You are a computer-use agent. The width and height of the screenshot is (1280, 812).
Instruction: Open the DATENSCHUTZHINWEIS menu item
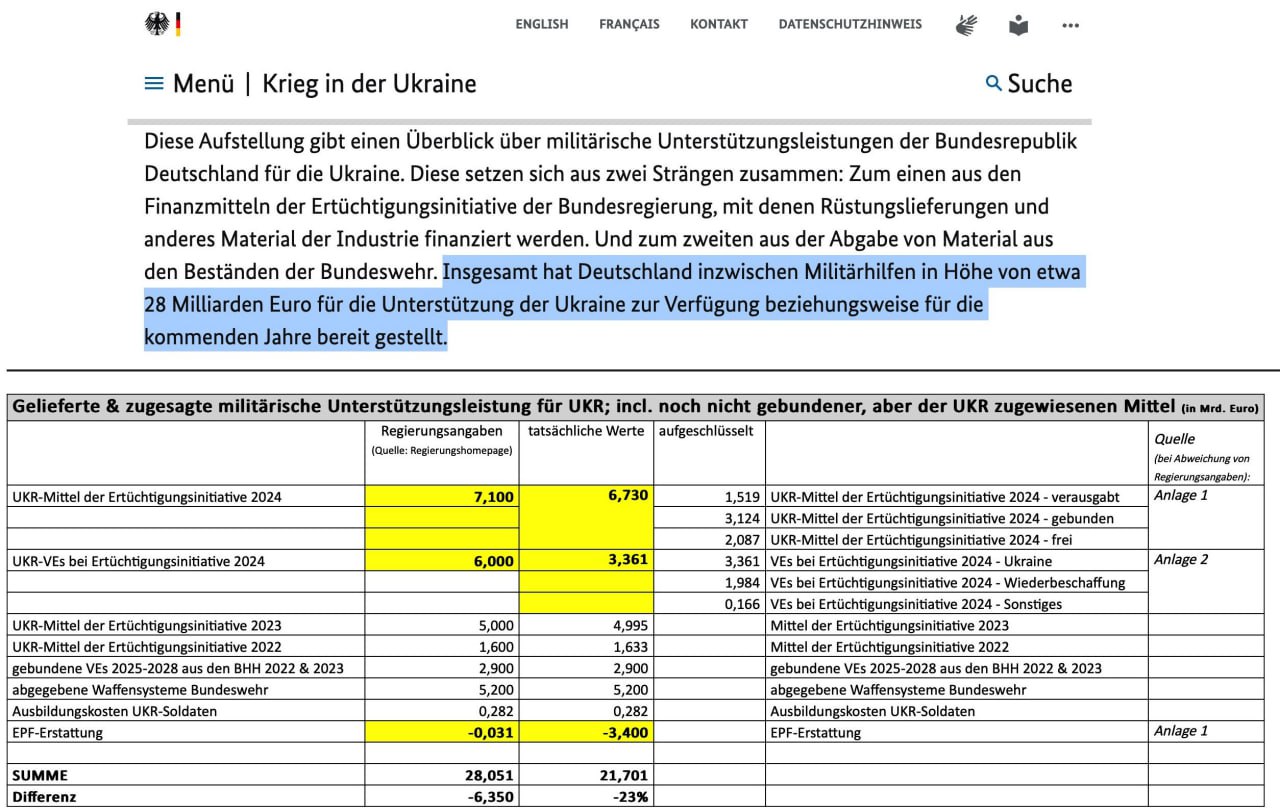point(850,24)
